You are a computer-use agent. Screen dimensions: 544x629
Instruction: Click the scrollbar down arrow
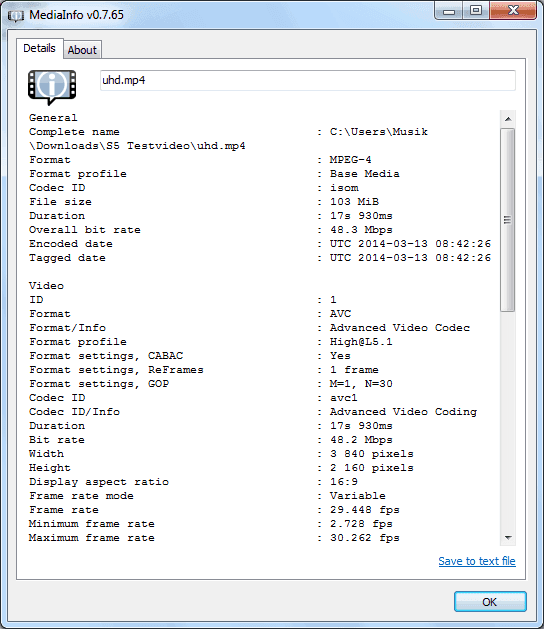coord(508,538)
